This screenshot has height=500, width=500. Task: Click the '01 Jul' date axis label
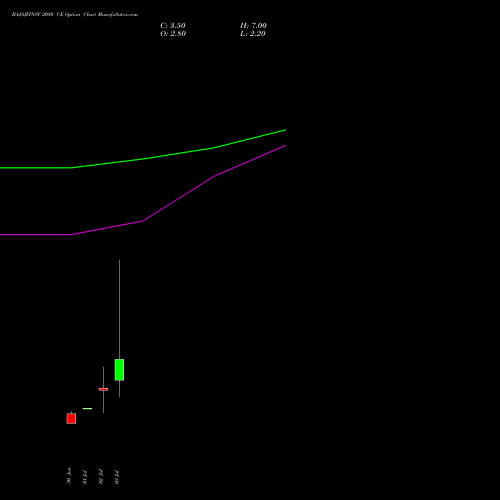coord(85,477)
